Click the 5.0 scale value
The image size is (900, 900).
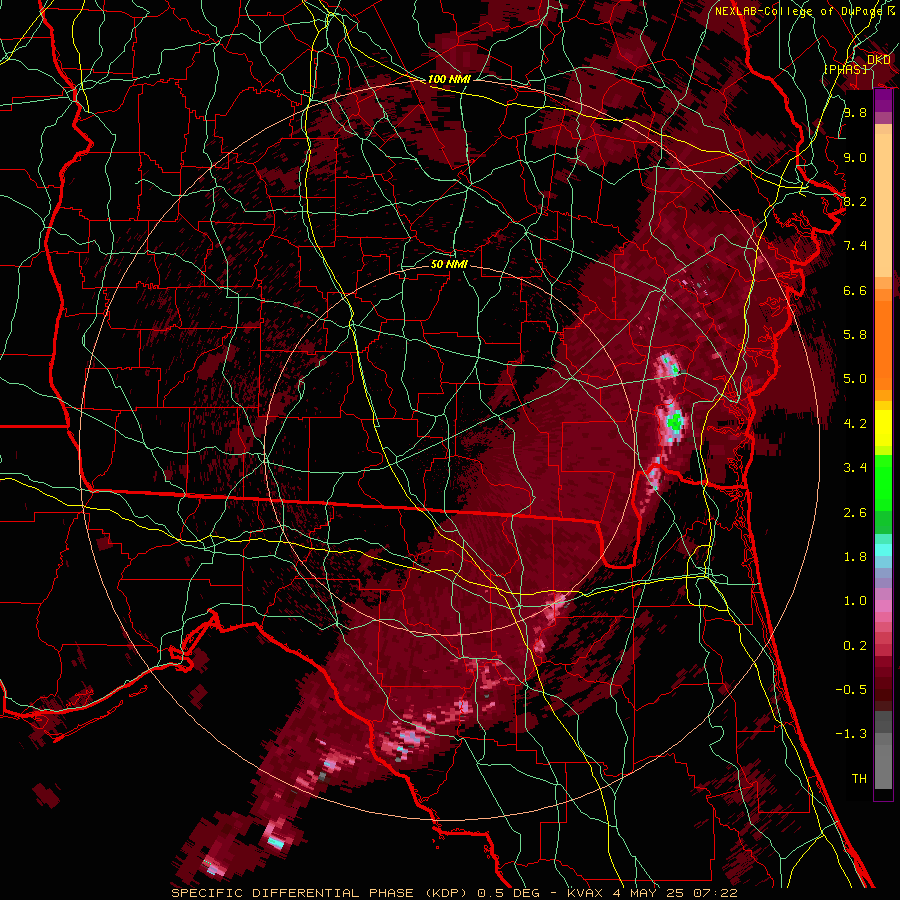coord(855,379)
